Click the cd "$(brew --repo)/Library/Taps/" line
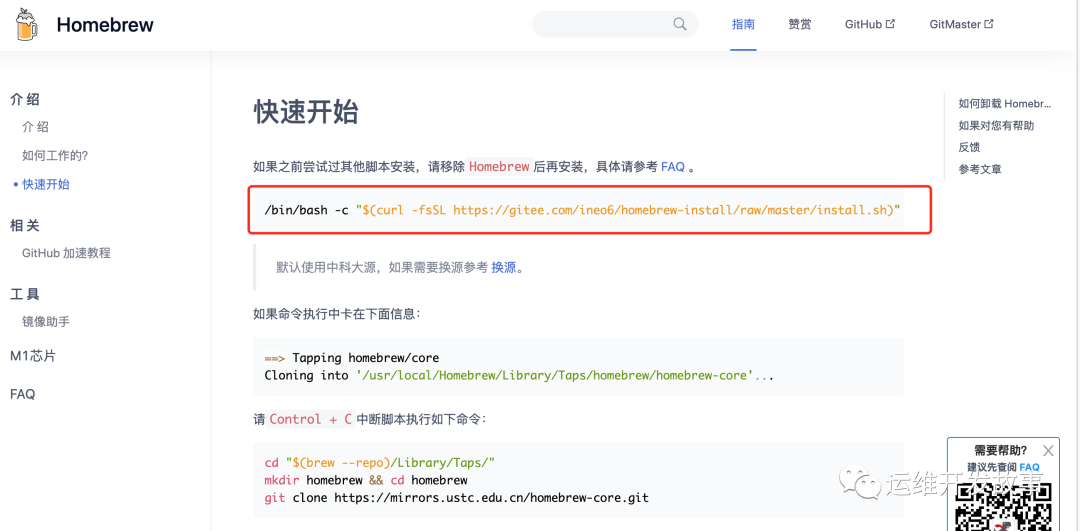Screen dimensions: 1080x531 pyautogui.click(x=380, y=462)
